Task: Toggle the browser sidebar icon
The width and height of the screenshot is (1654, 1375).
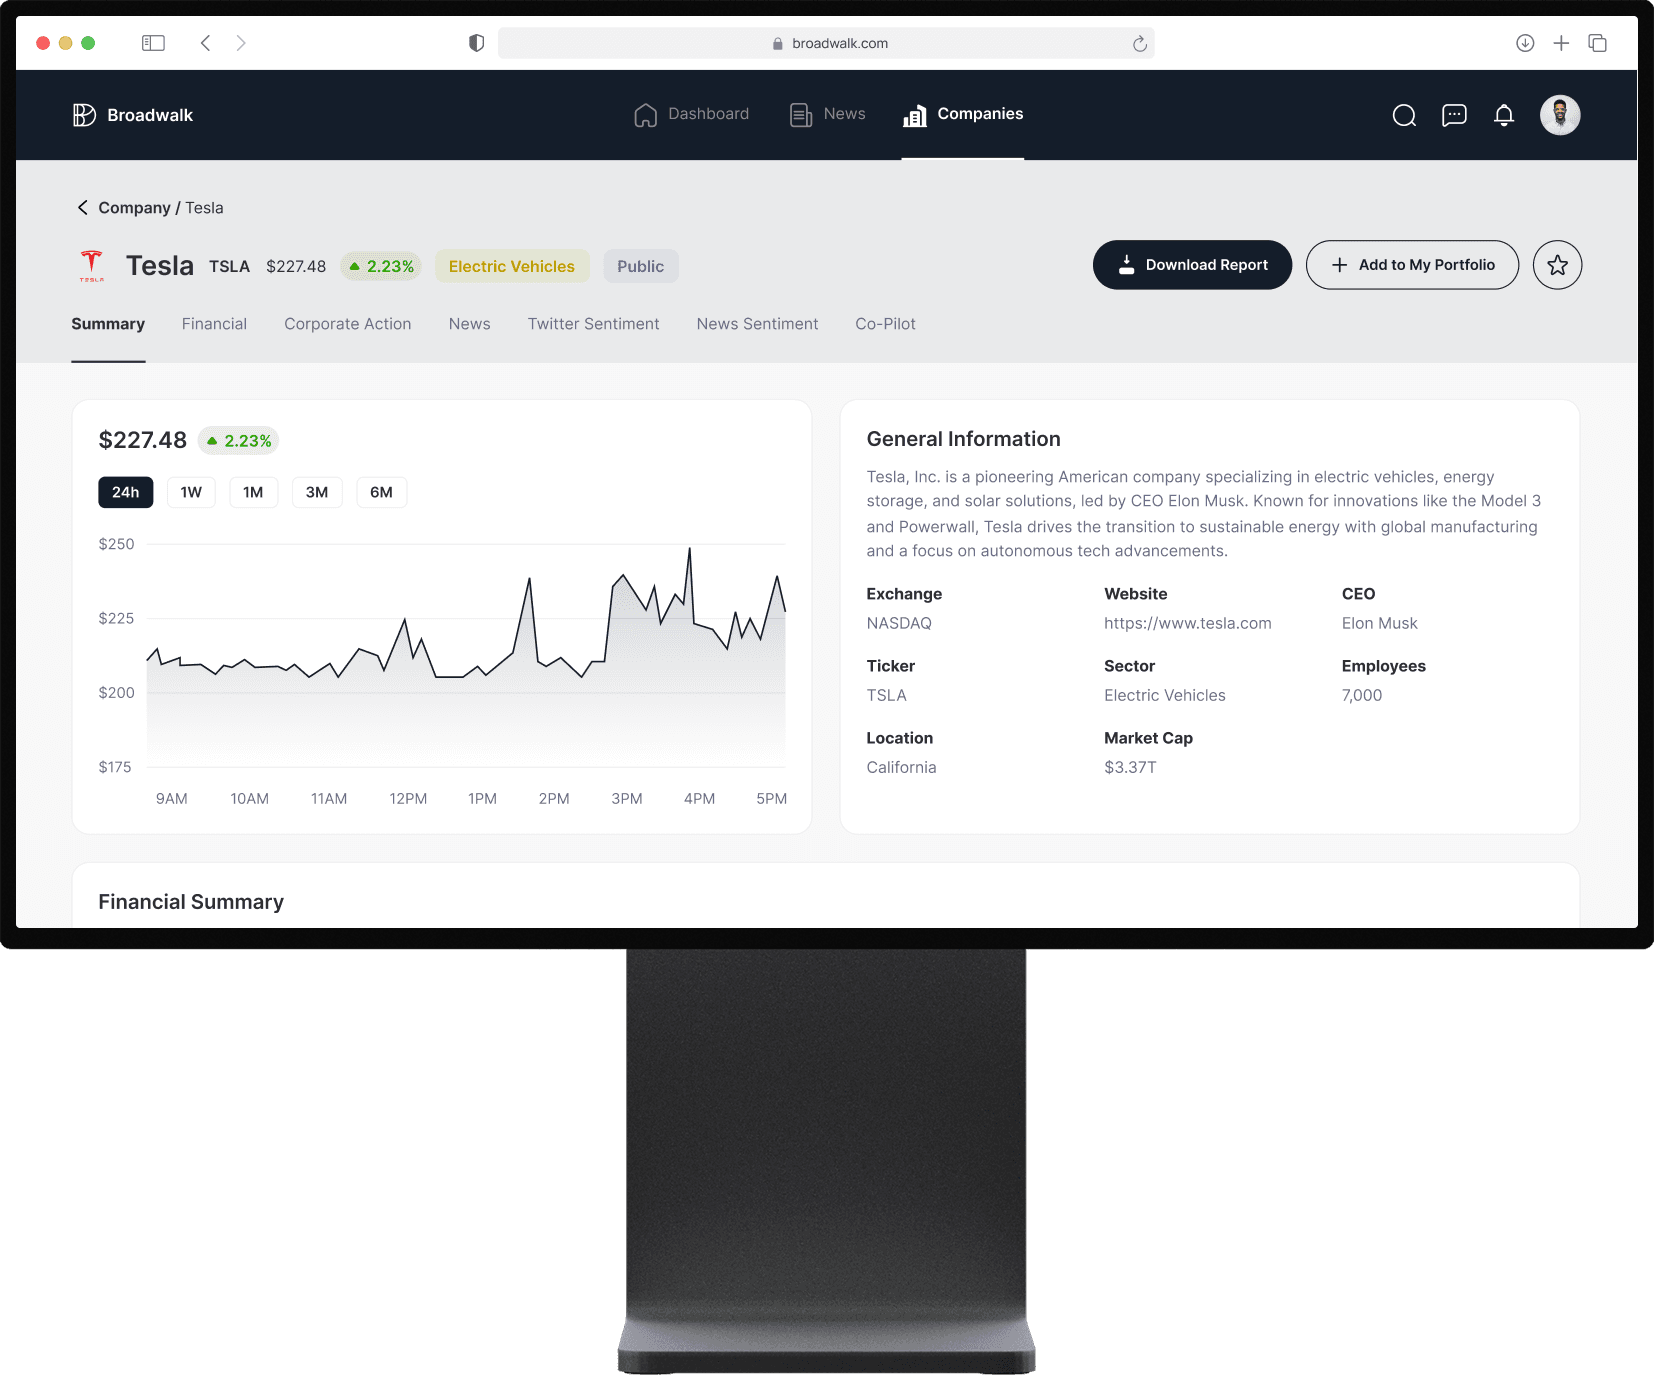Action: coord(153,43)
